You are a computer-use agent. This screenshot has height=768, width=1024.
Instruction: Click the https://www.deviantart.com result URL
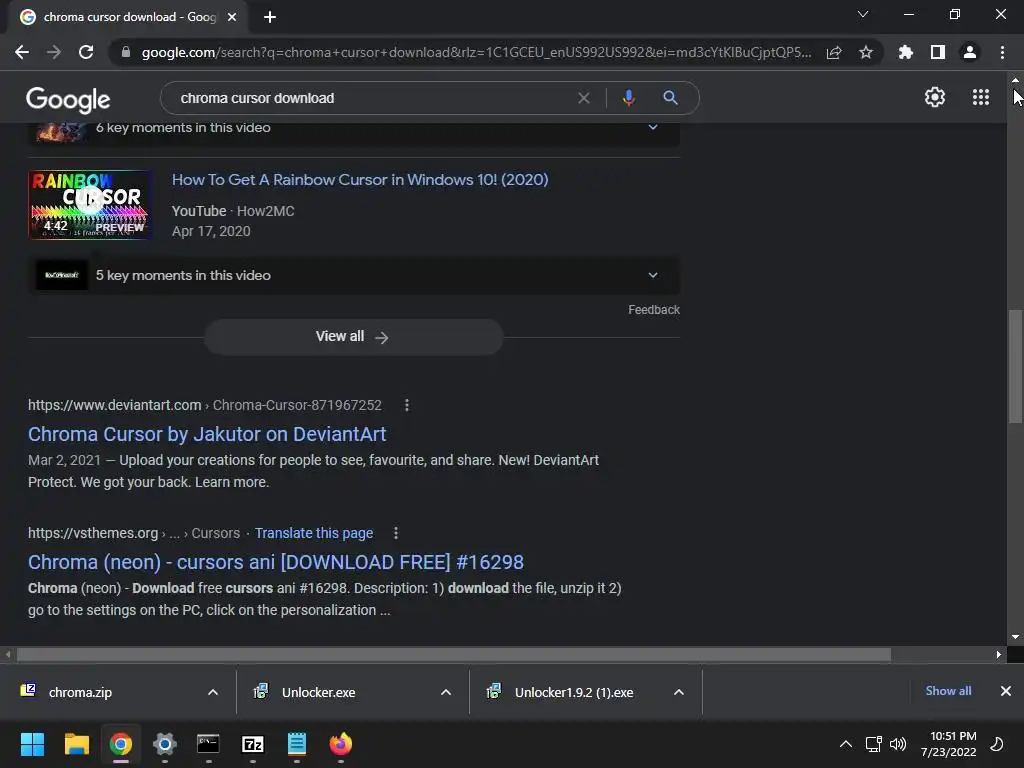click(x=114, y=406)
